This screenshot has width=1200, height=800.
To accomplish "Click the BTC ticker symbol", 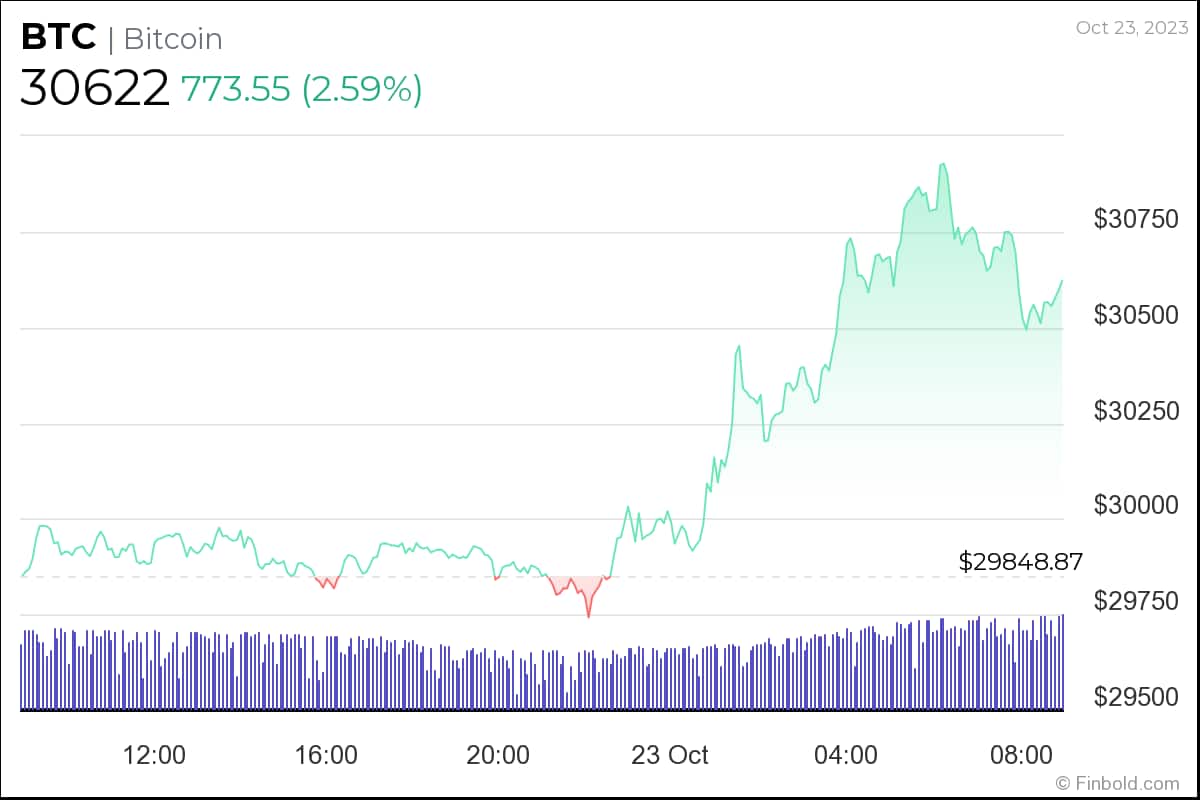I will [58, 38].
